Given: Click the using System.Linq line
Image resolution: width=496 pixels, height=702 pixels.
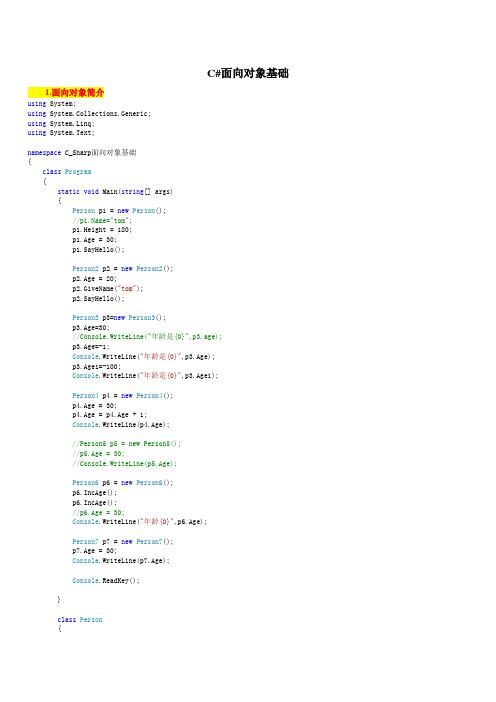Looking at the screenshot, I should (x=61, y=124).
